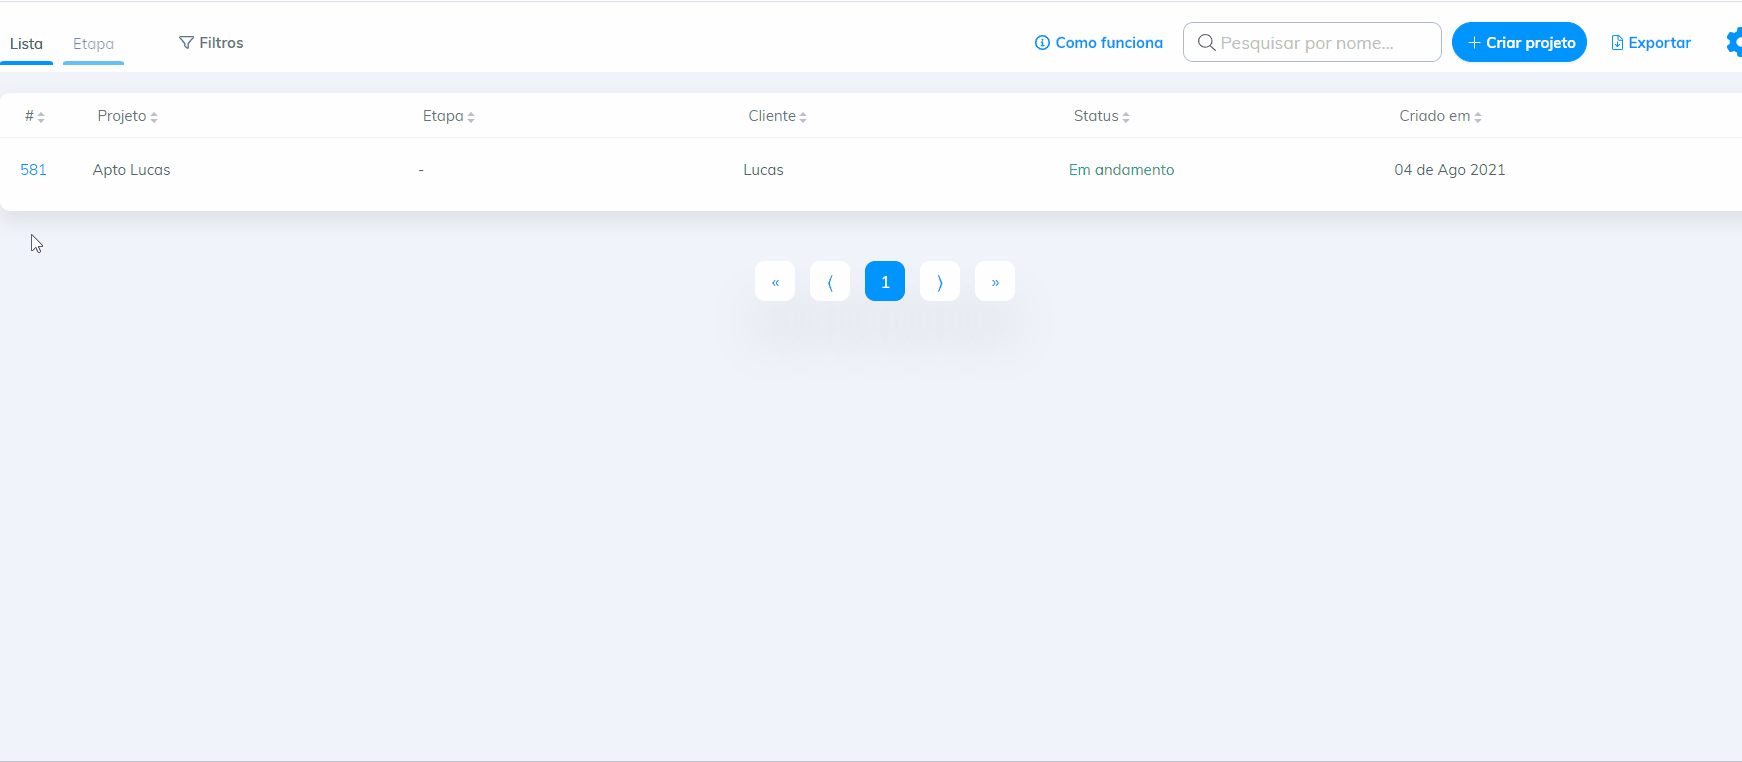Select the Apto Lucas project name
Image resolution: width=1742 pixels, height=762 pixels.
(132, 170)
